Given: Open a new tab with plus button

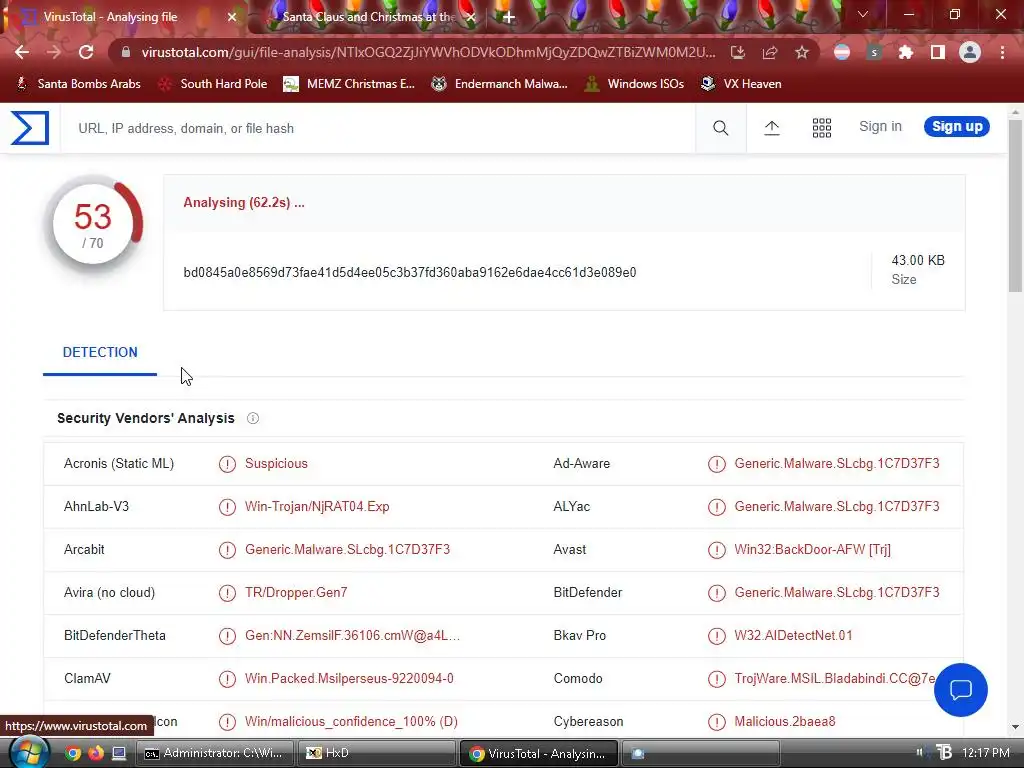Looking at the screenshot, I should (508, 18).
